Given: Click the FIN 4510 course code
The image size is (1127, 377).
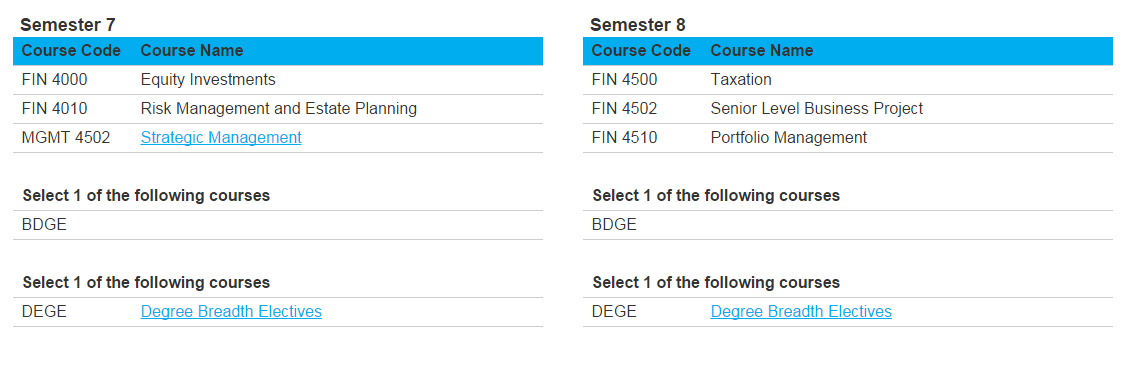Looking at the screenshot, I should [625, 138].
